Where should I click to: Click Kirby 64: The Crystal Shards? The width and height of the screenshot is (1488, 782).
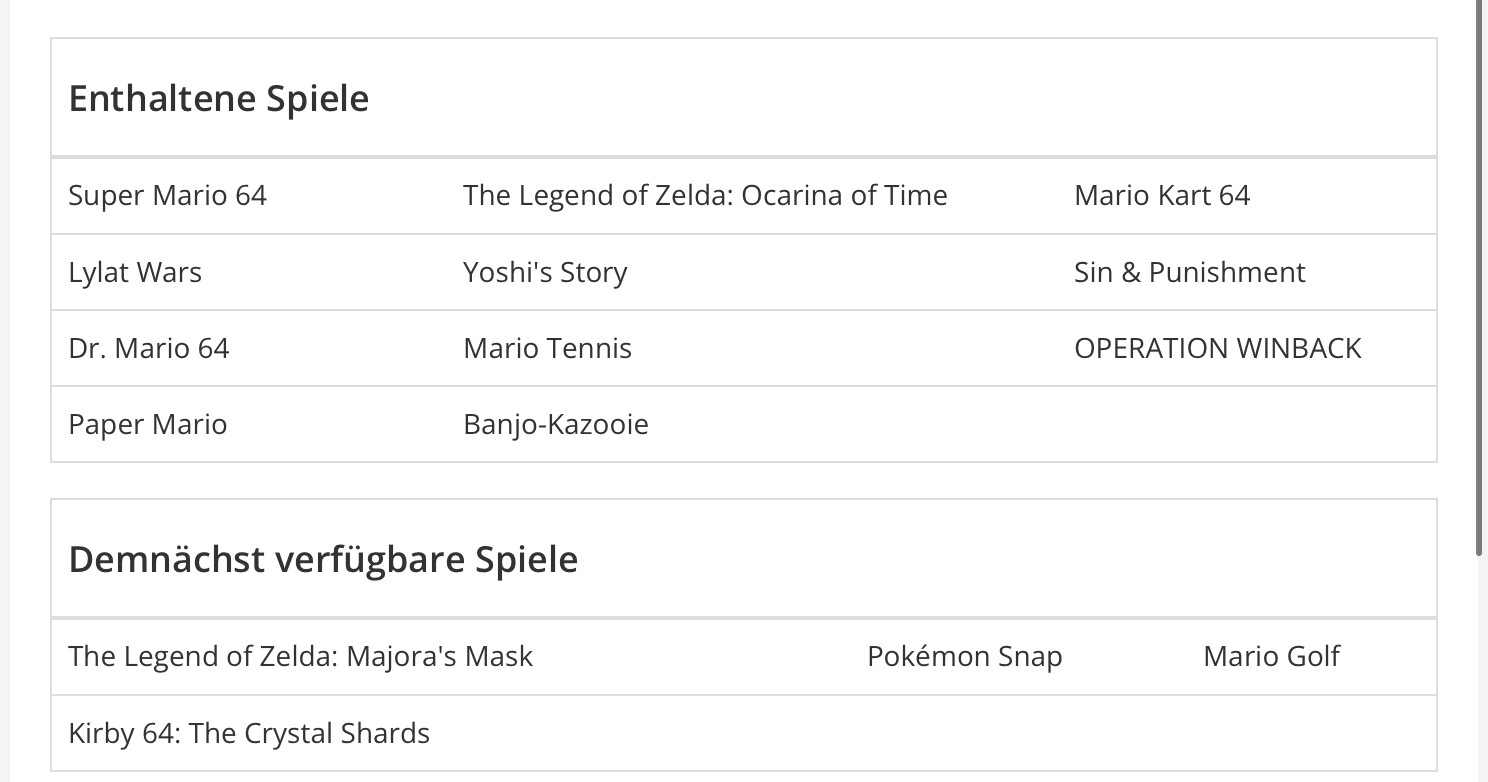[x=249, y=733]
